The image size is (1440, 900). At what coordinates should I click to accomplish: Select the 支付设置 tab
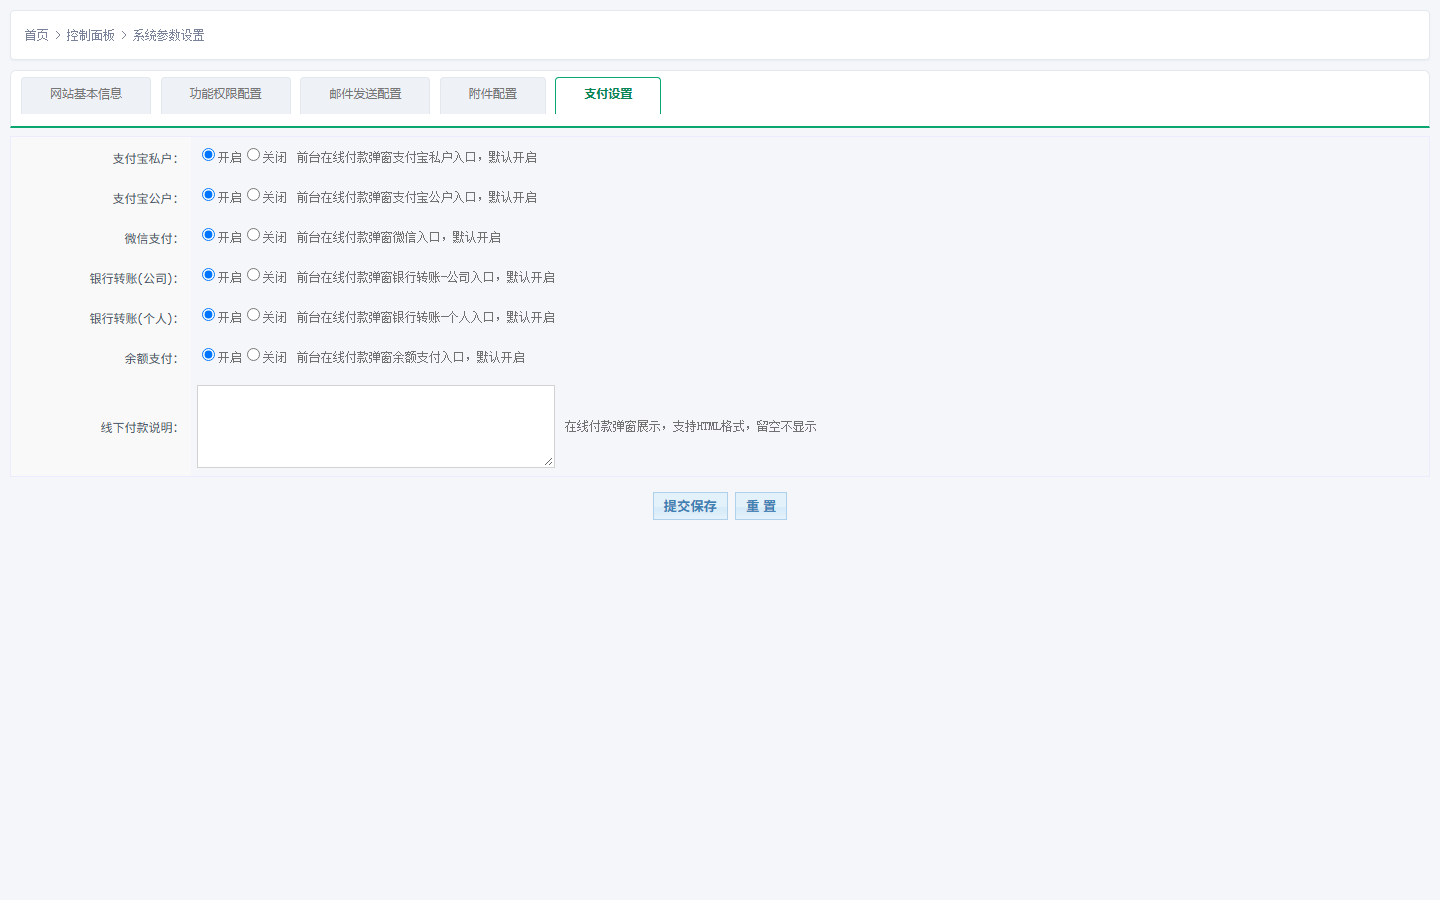(608, 95)
